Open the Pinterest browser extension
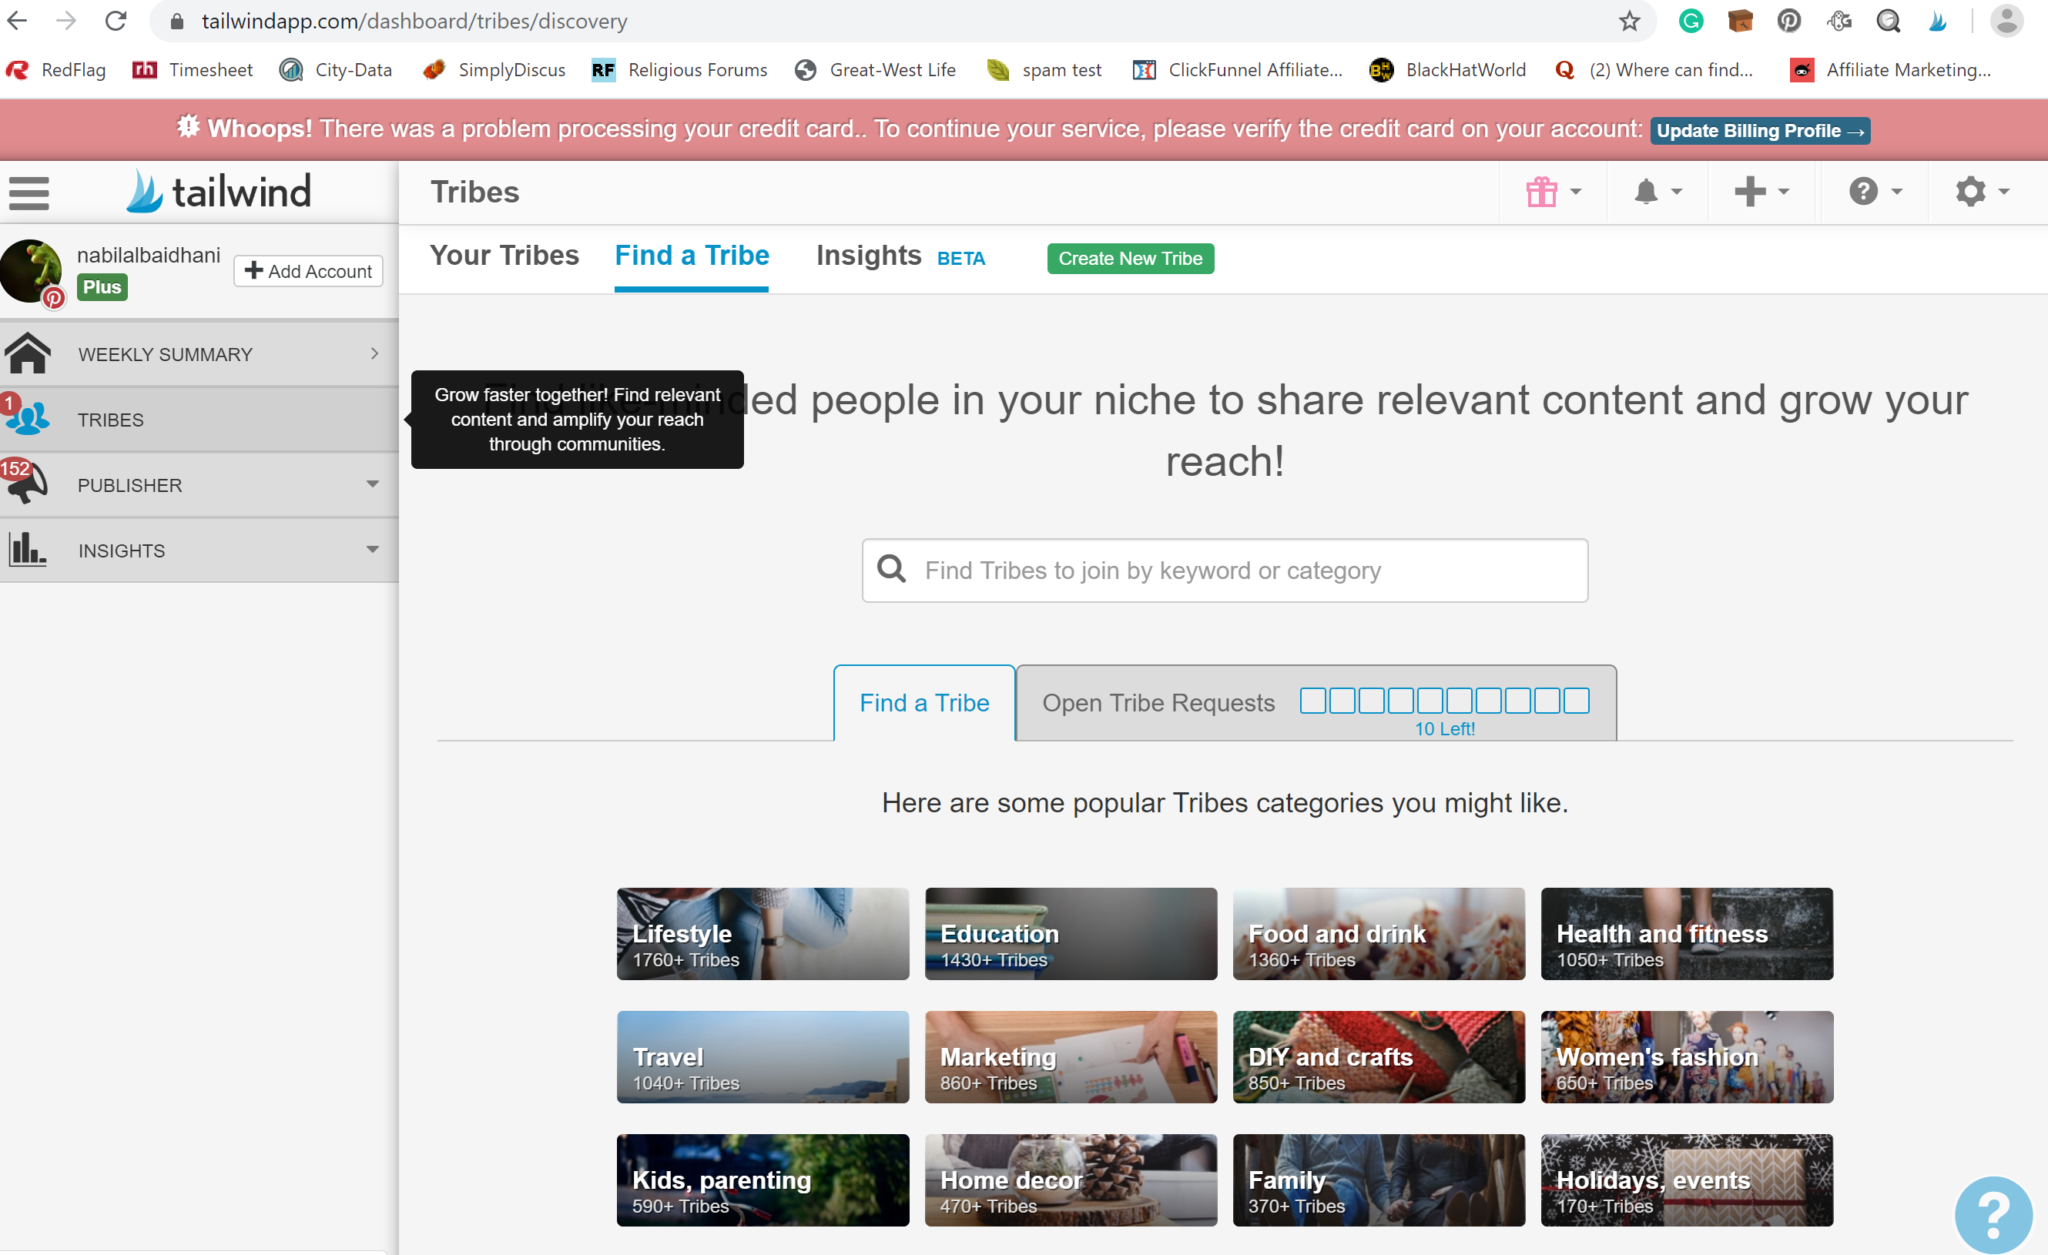The width and height of the screenshot is (2048, 1255). point(1789,21)
